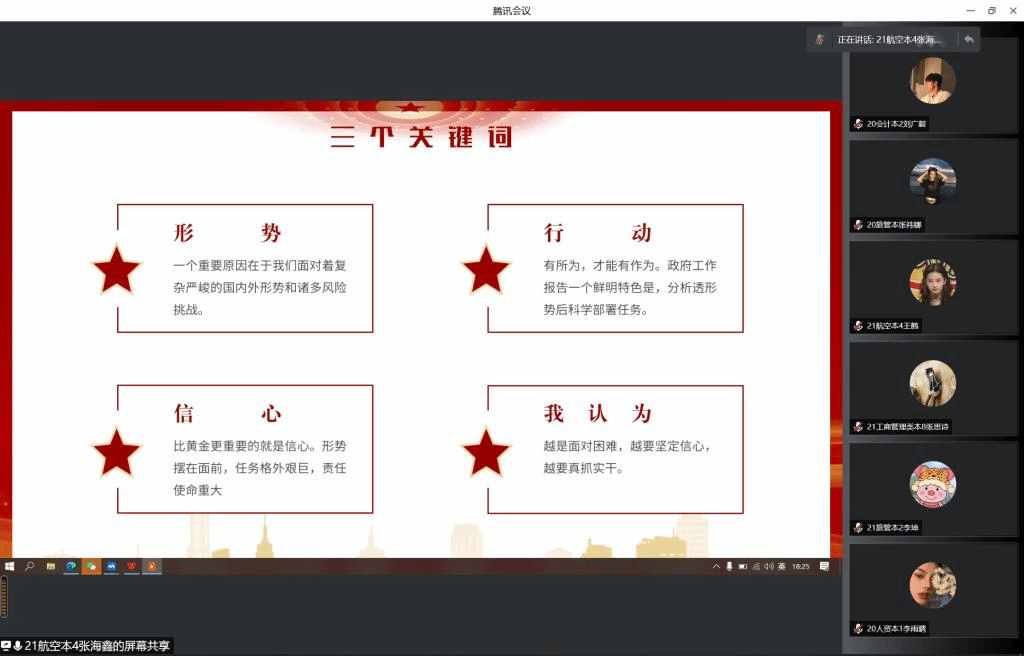Click the muted mic icon next to 21工商管理类本8 participant
The image size is (1024, 656).
pos(858,427)
